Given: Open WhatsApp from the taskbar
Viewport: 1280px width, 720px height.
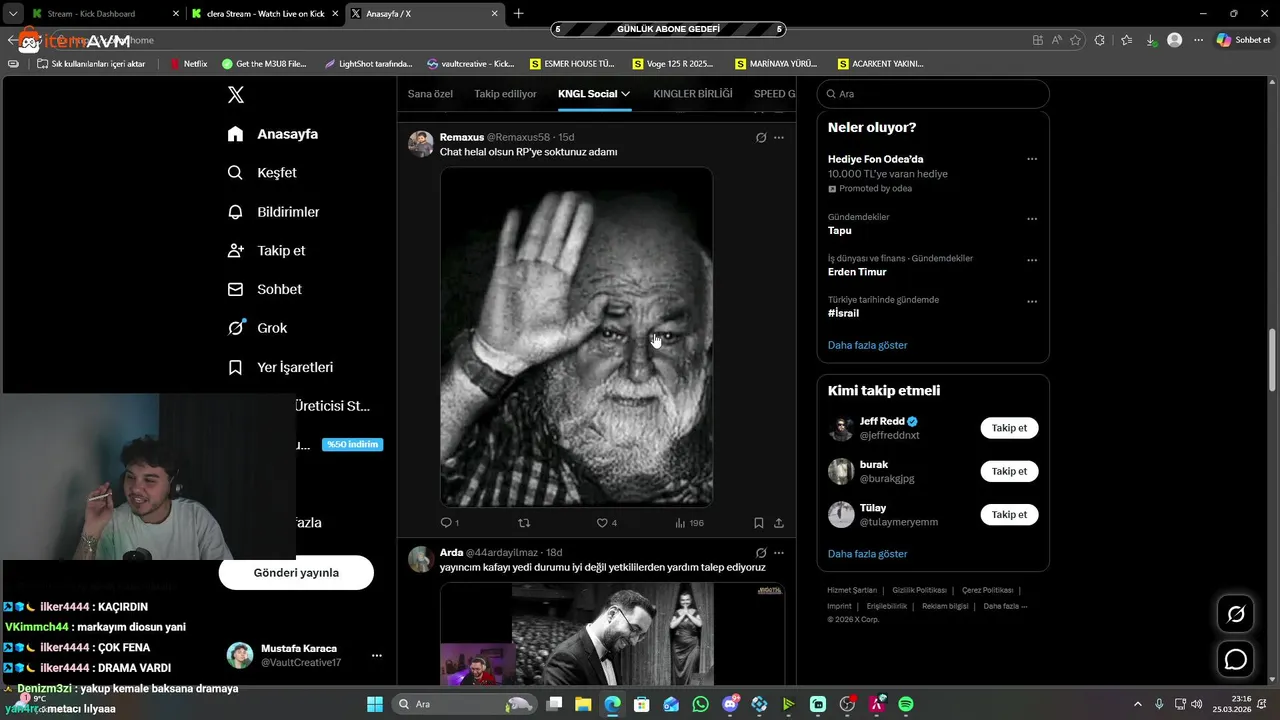Looking at the screenshot, I should click(700, 704).
